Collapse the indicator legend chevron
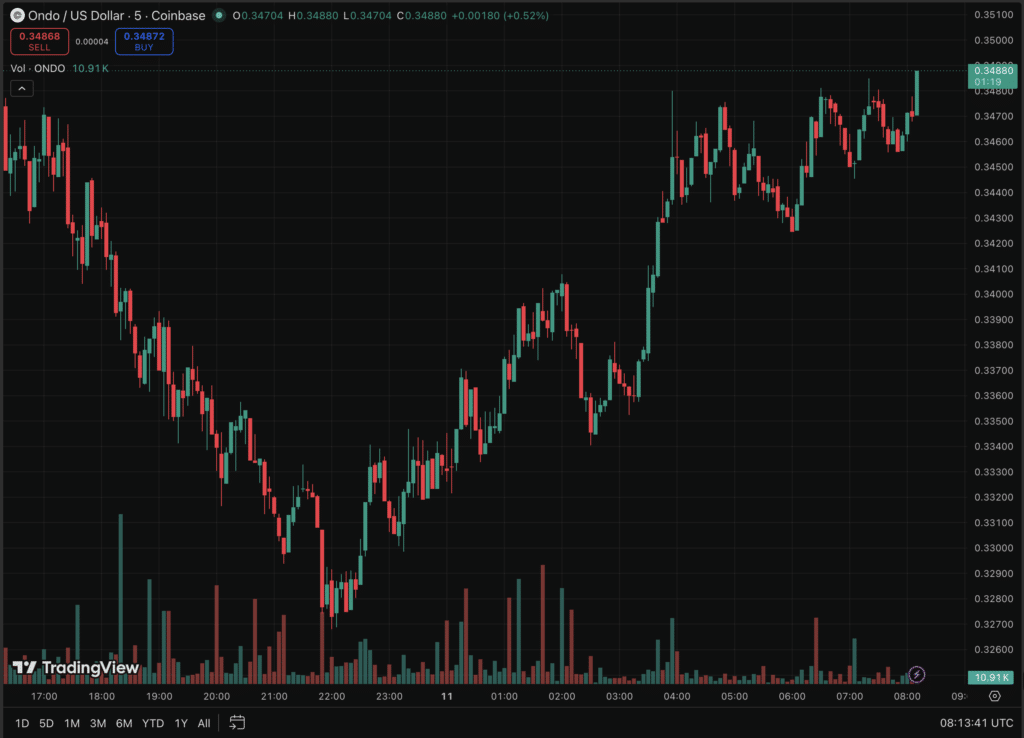This screenshot has height=738, width=1024. (22, 88)
